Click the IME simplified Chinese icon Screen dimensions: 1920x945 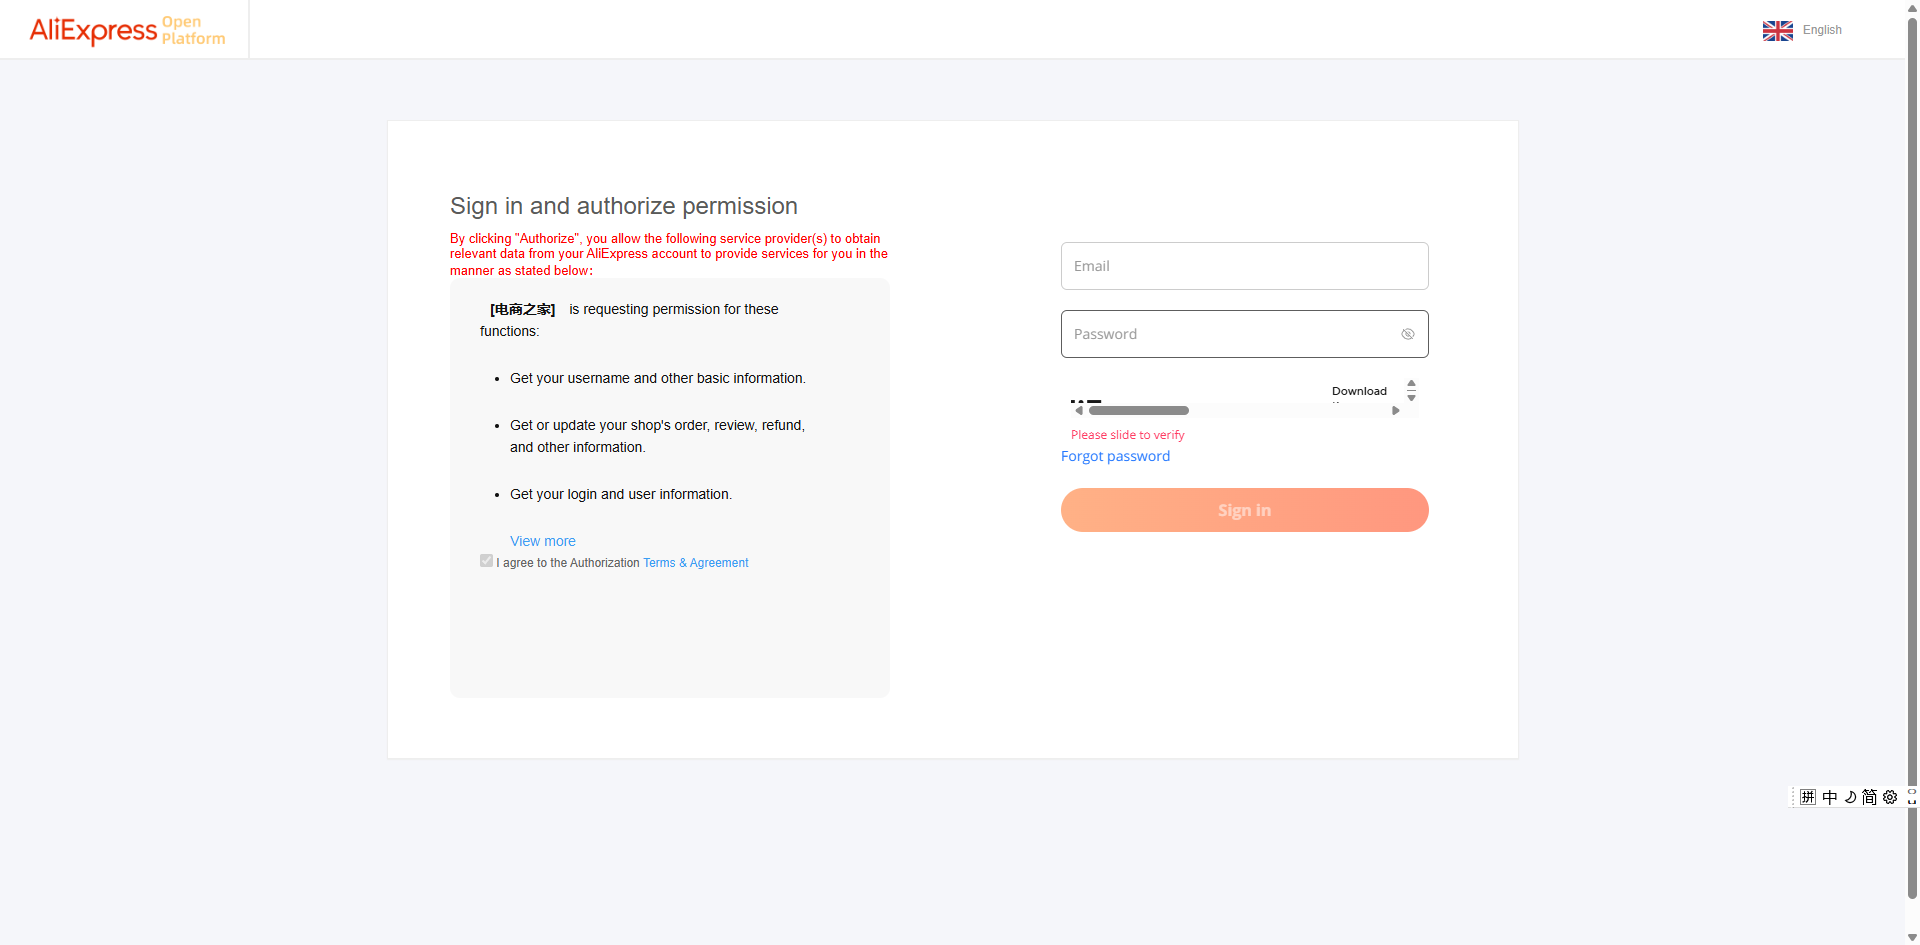pyautogui.click(x=1869, y=797)
